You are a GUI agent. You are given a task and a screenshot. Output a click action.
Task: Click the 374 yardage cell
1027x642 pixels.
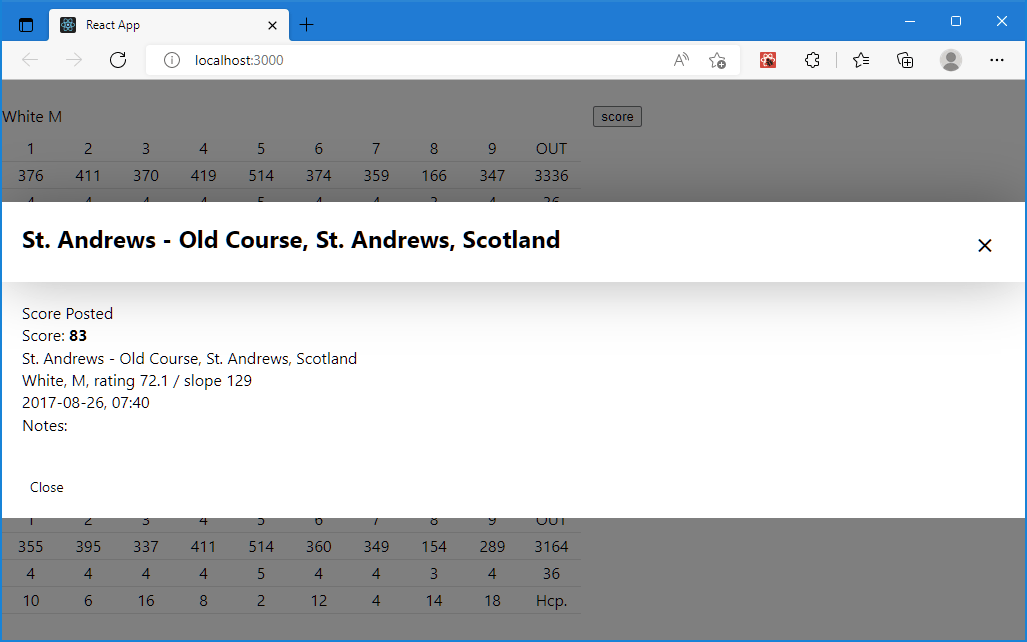click(318, 176)
